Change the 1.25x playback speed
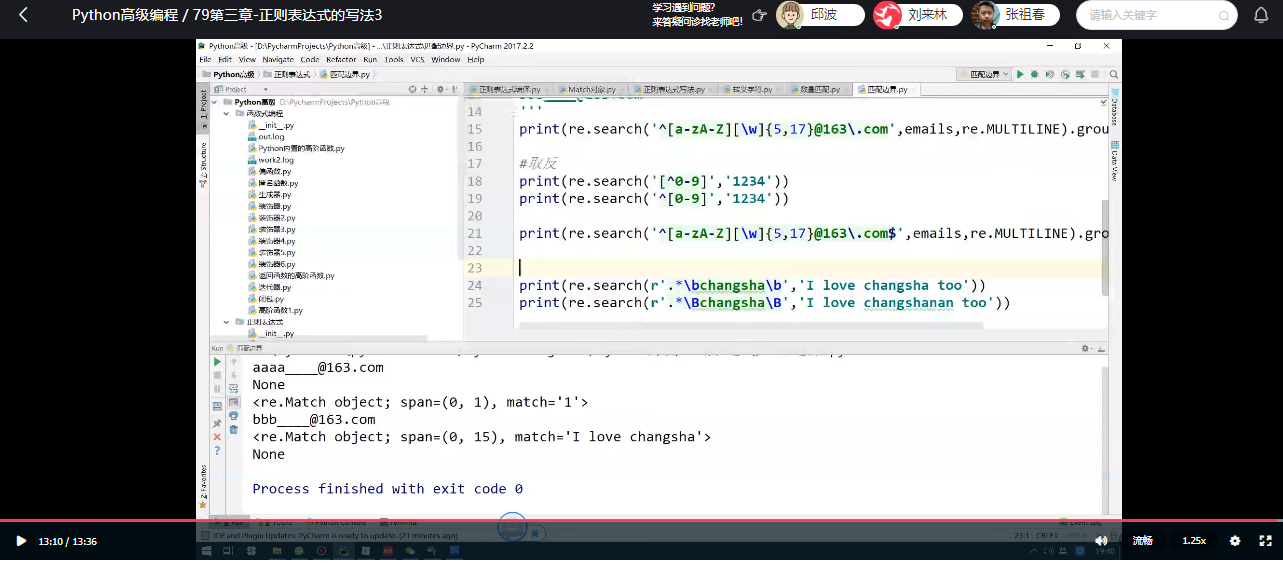1283x568 pixels. pos(1194,541)
